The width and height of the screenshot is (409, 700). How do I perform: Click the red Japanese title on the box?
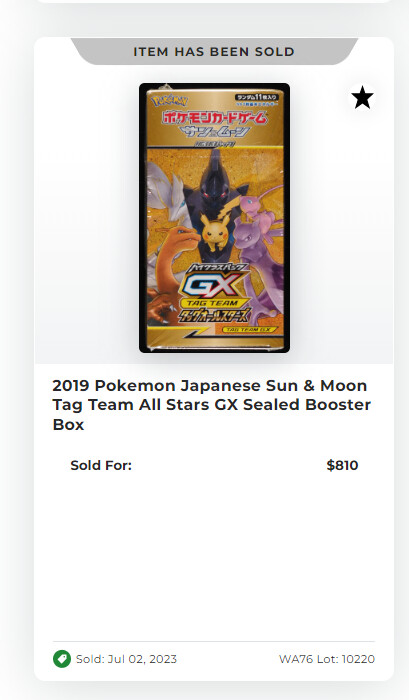[x=215, y=117]
